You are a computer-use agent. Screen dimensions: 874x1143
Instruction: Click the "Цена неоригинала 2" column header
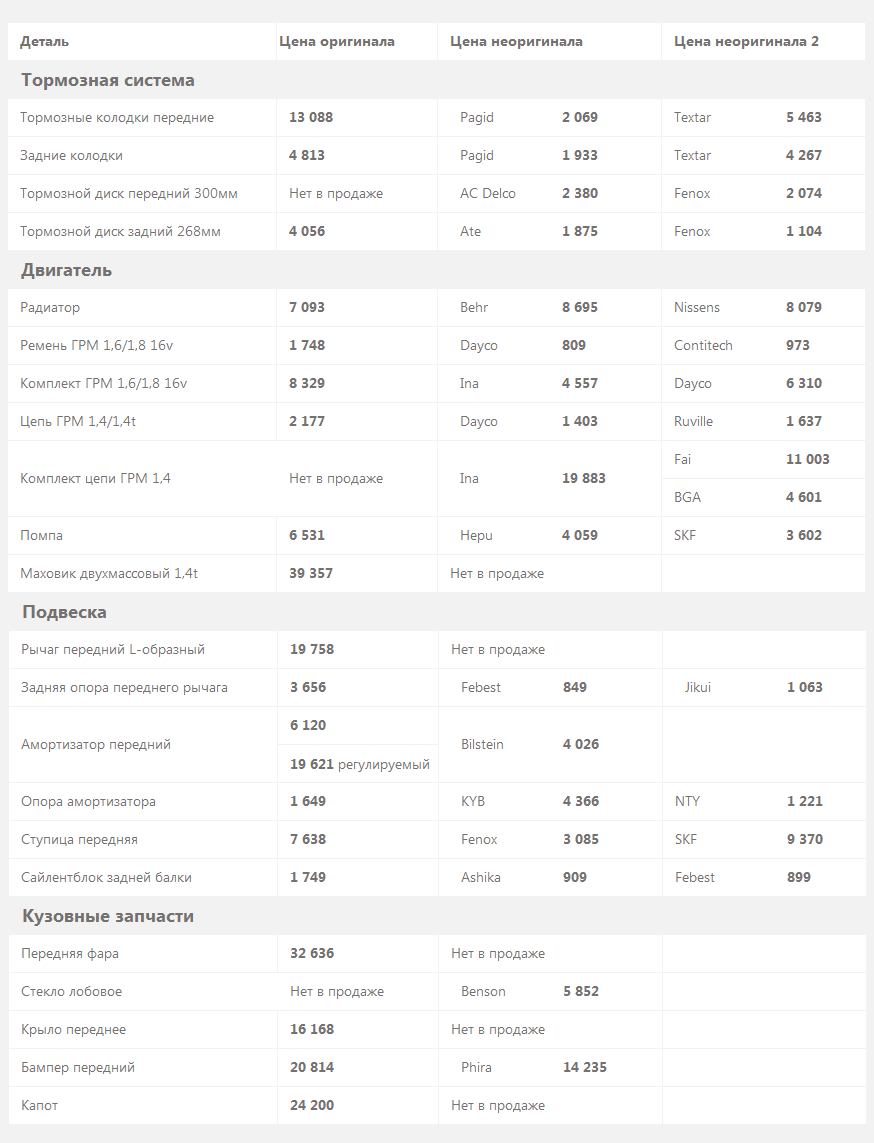click(746, 42)
